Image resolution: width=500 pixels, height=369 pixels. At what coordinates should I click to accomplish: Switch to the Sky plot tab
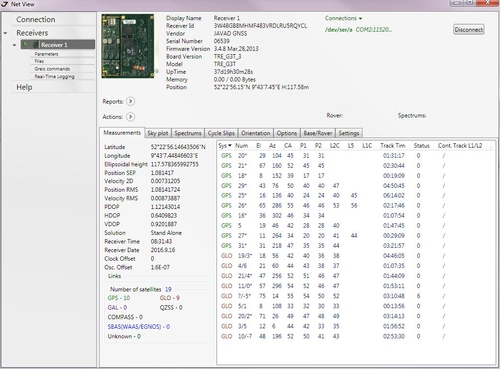[158, 133]
